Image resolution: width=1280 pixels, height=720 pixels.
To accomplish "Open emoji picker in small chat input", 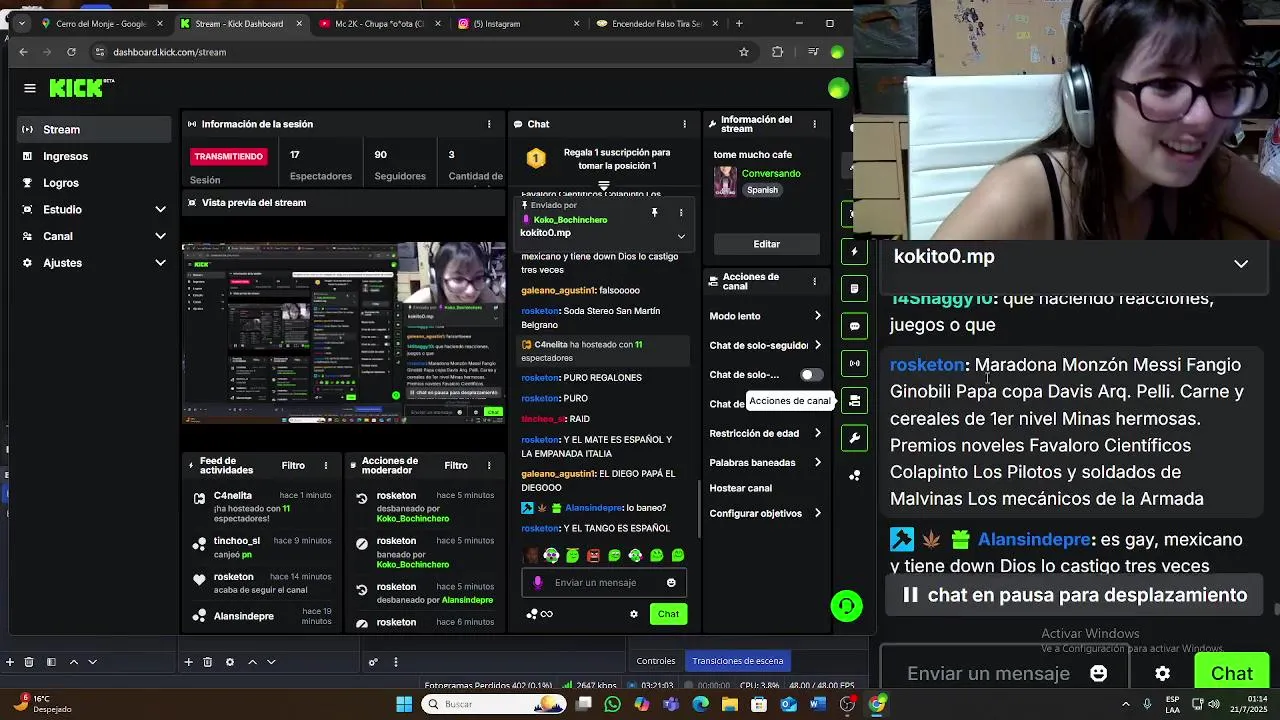I will tap(671, 582).
